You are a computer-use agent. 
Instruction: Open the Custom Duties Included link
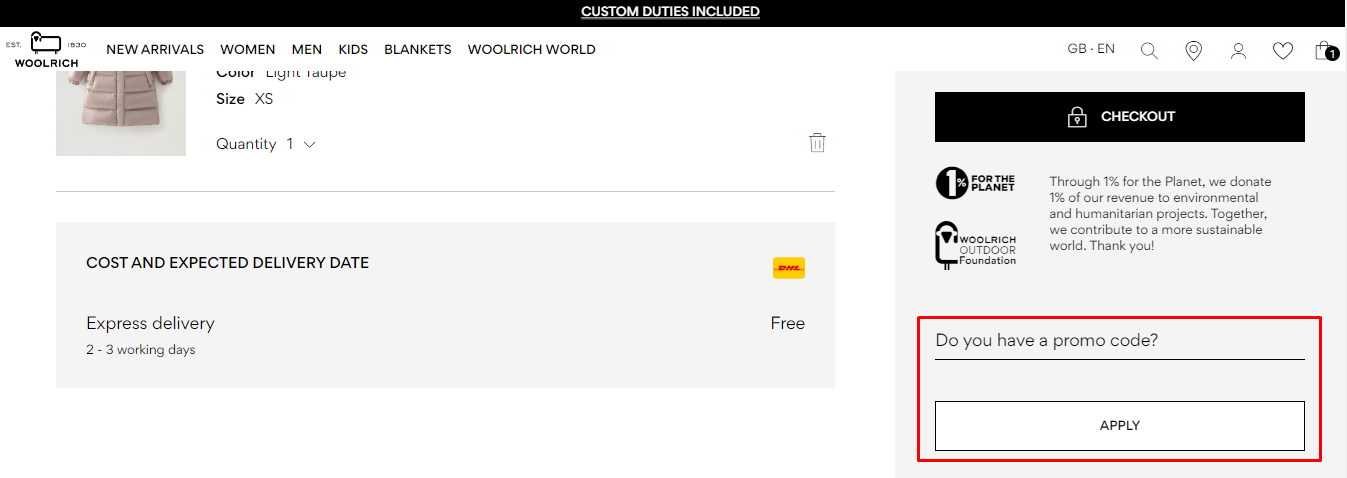pos(670,12)
